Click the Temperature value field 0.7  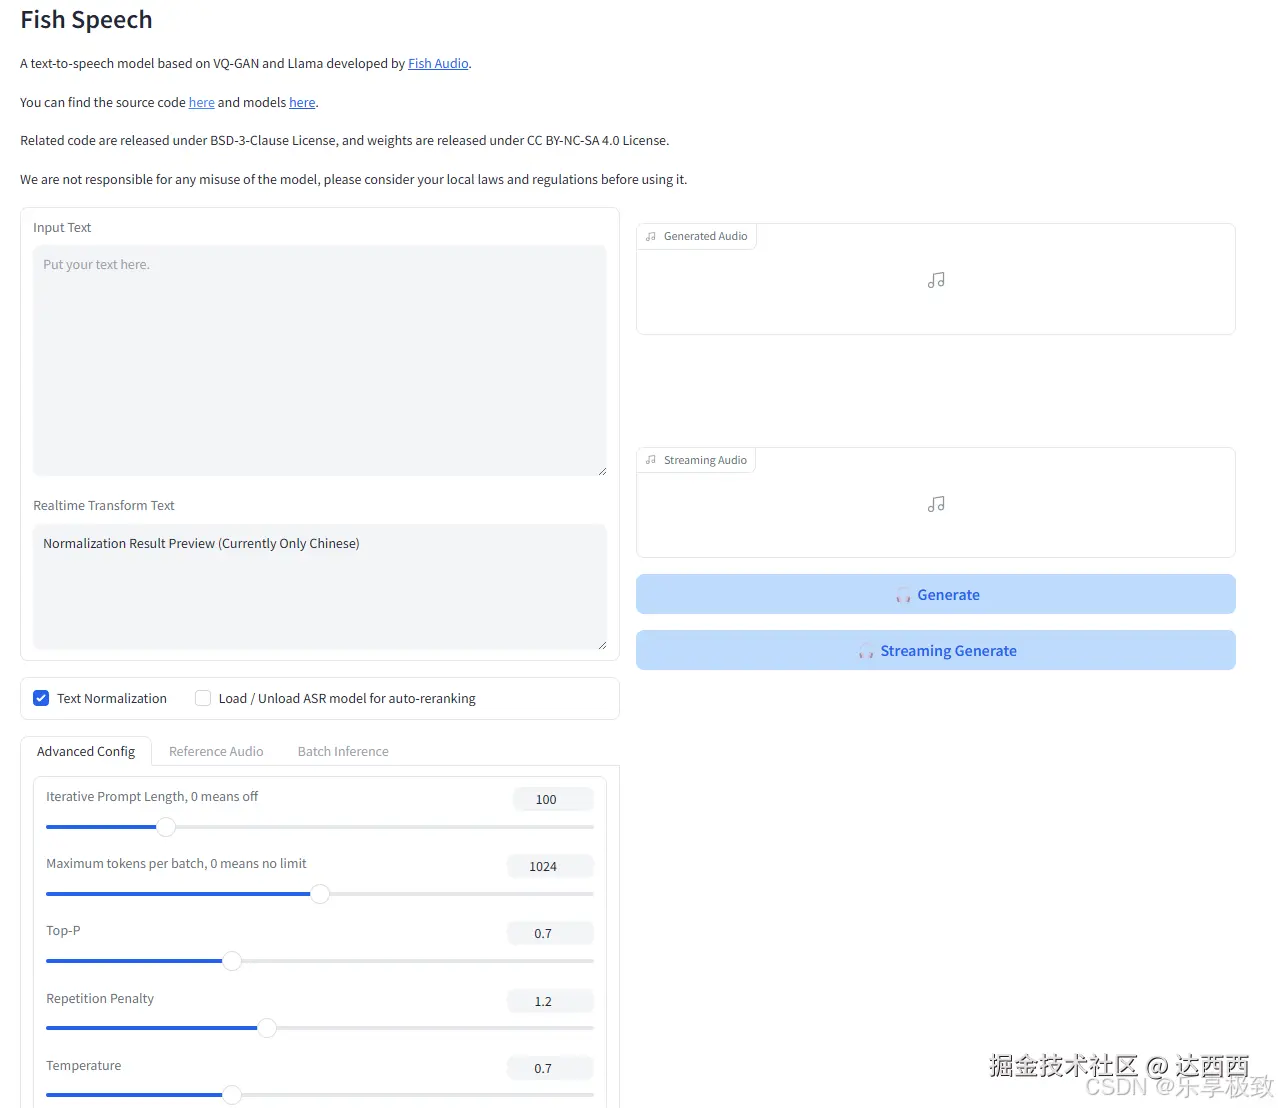[x=550, y=1068]
